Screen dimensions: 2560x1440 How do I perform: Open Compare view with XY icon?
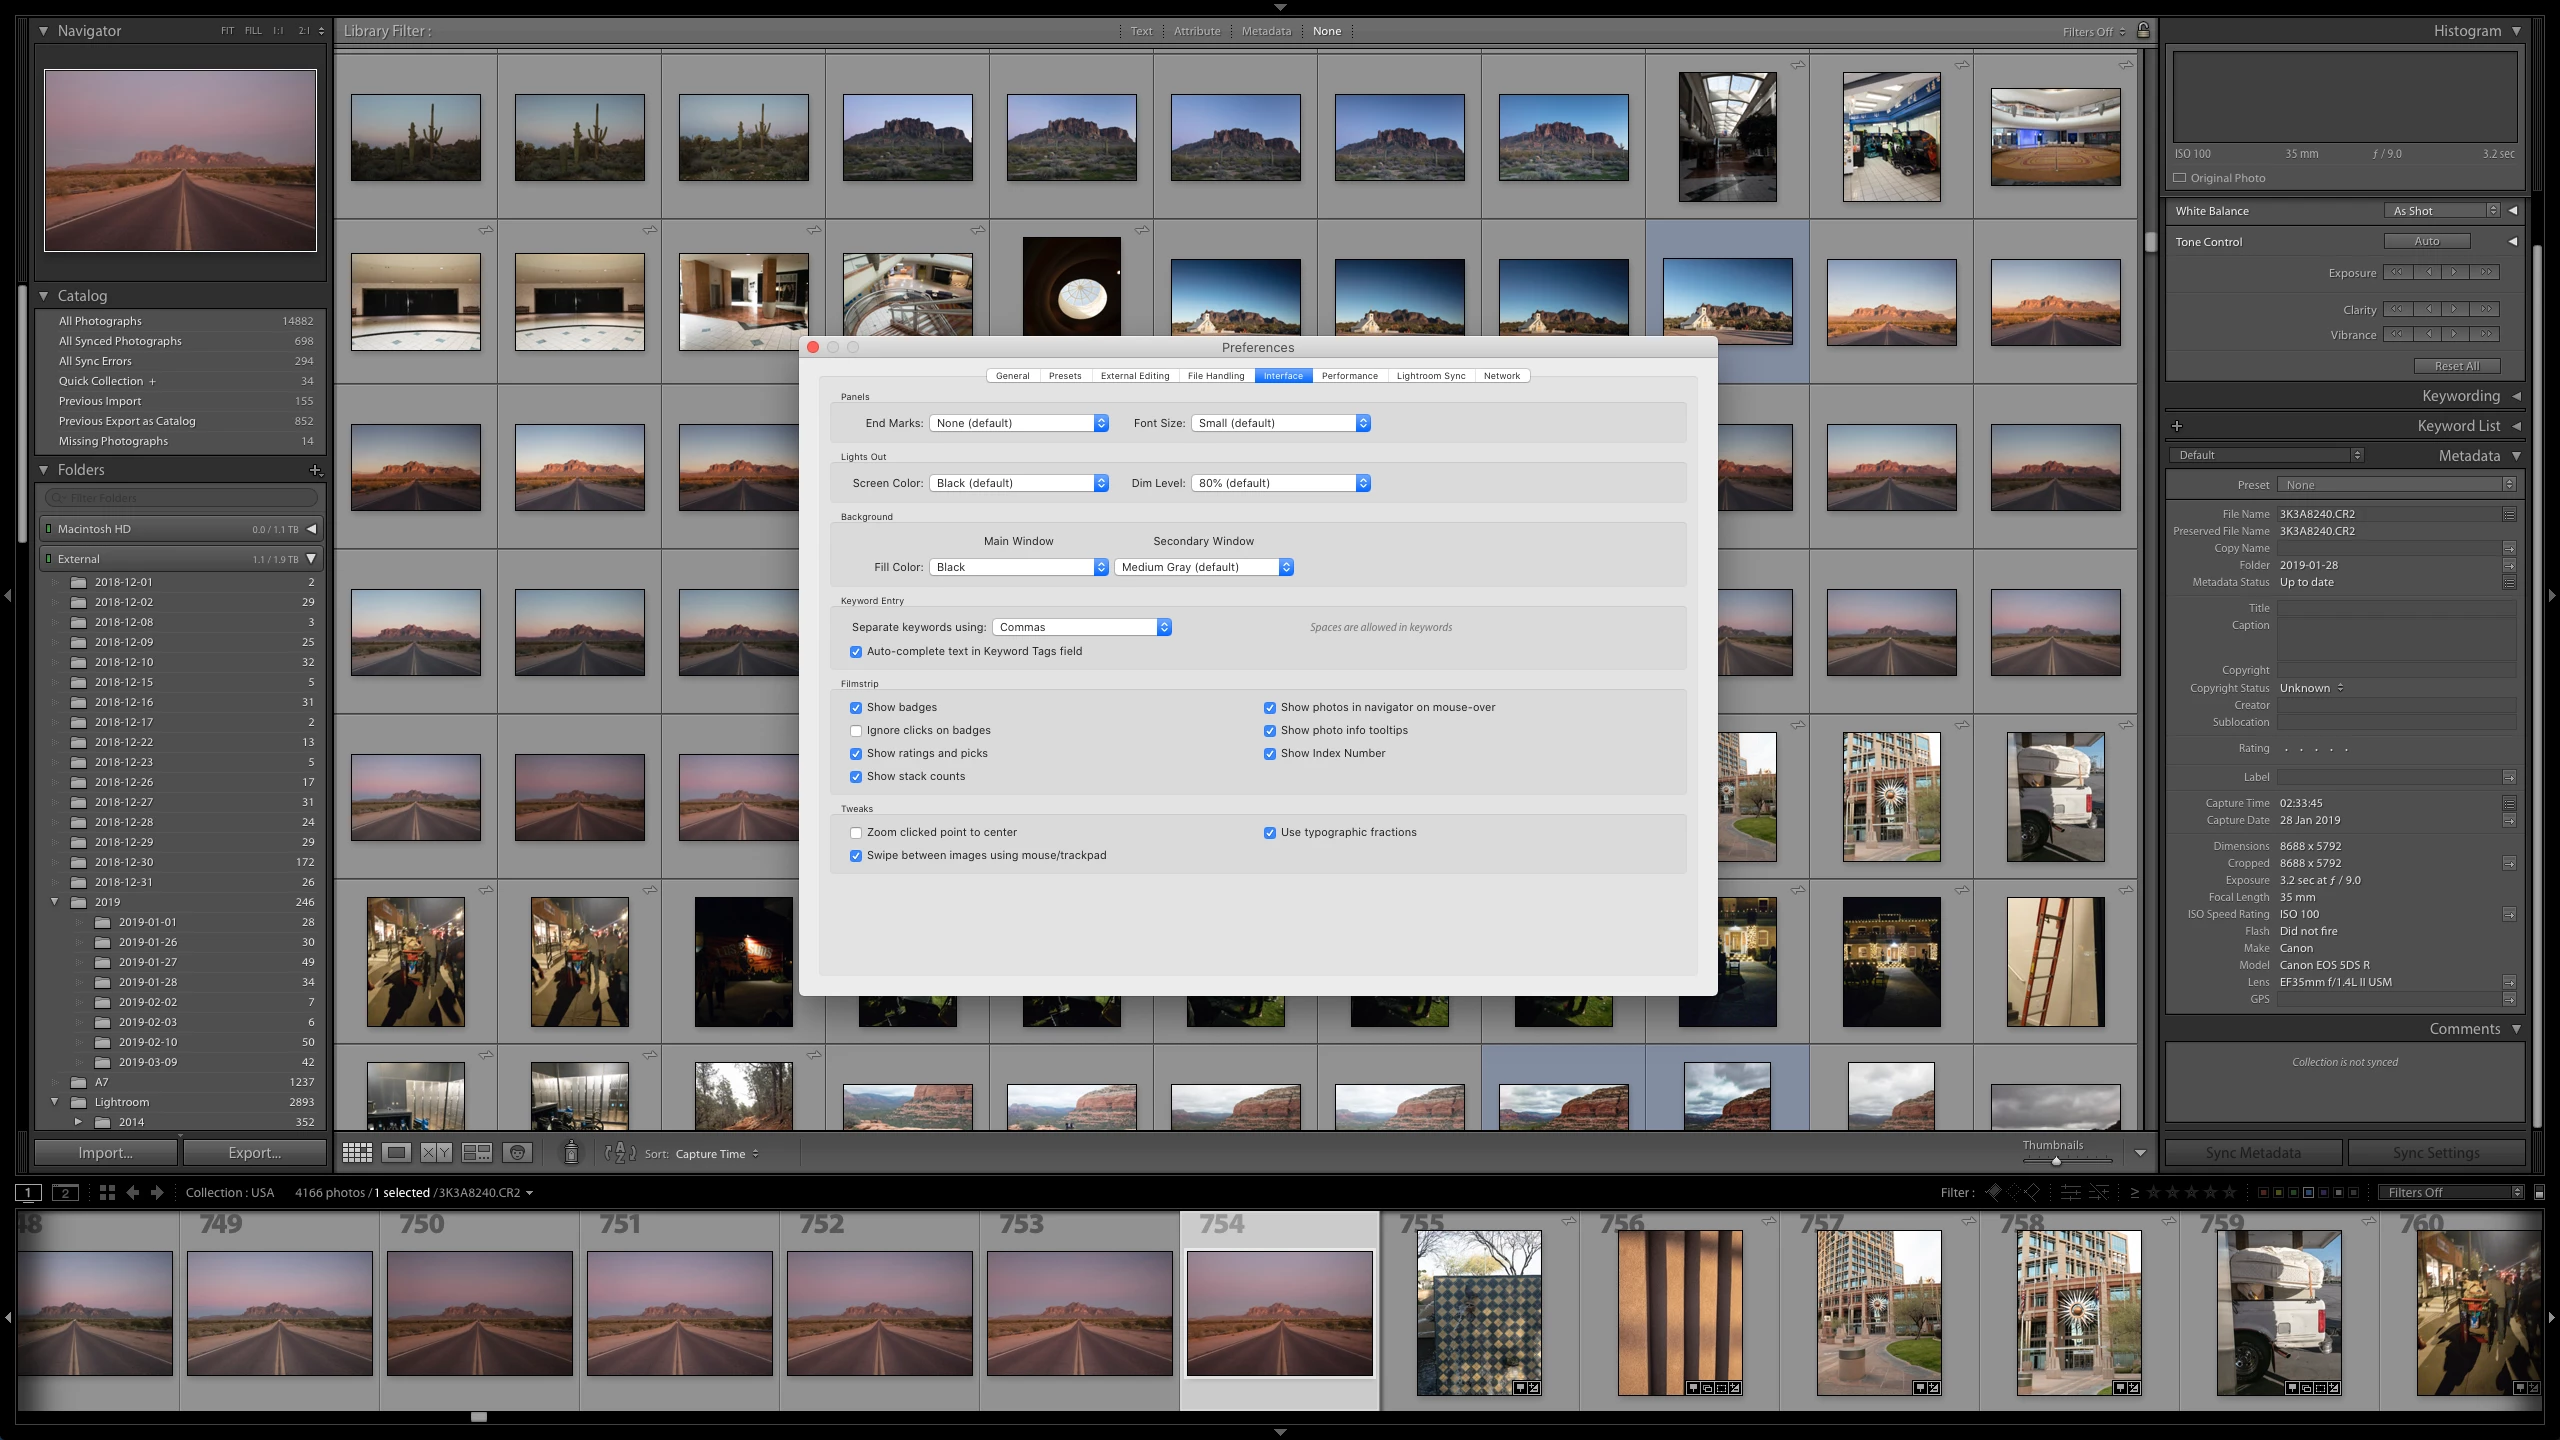(x=436, y=1153)
